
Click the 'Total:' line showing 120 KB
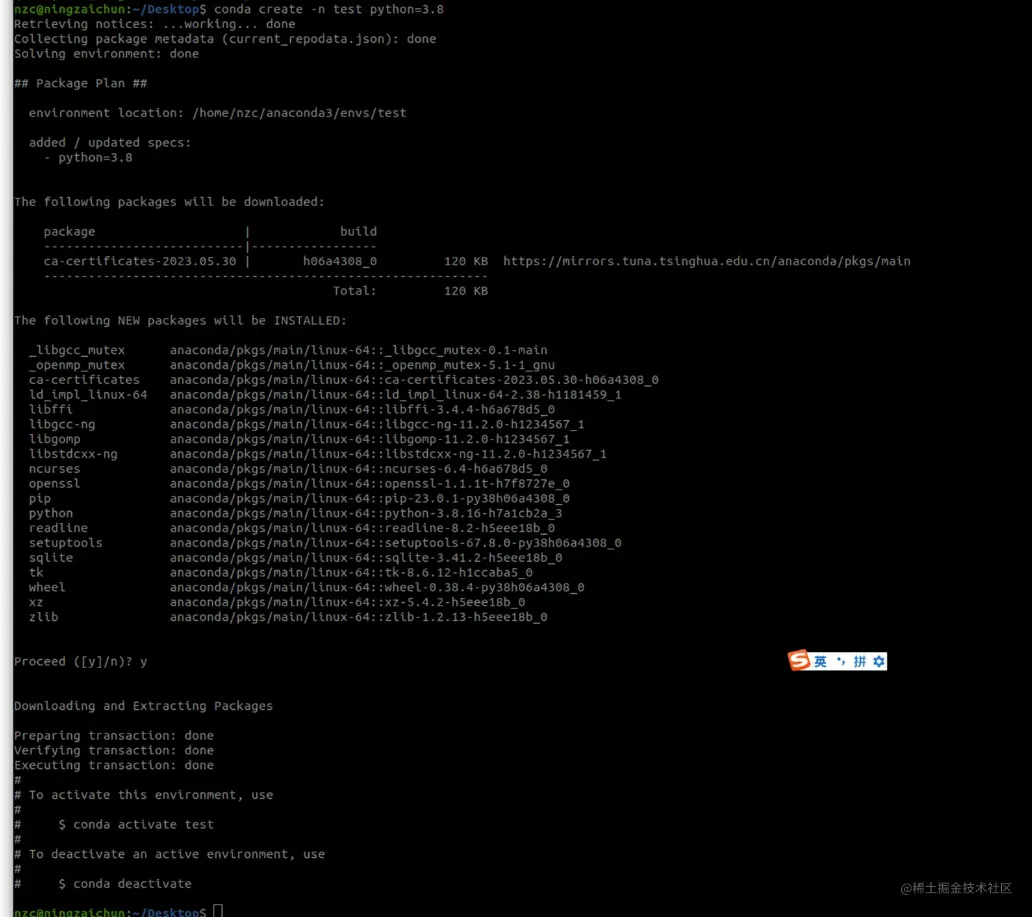coord(410,290)
